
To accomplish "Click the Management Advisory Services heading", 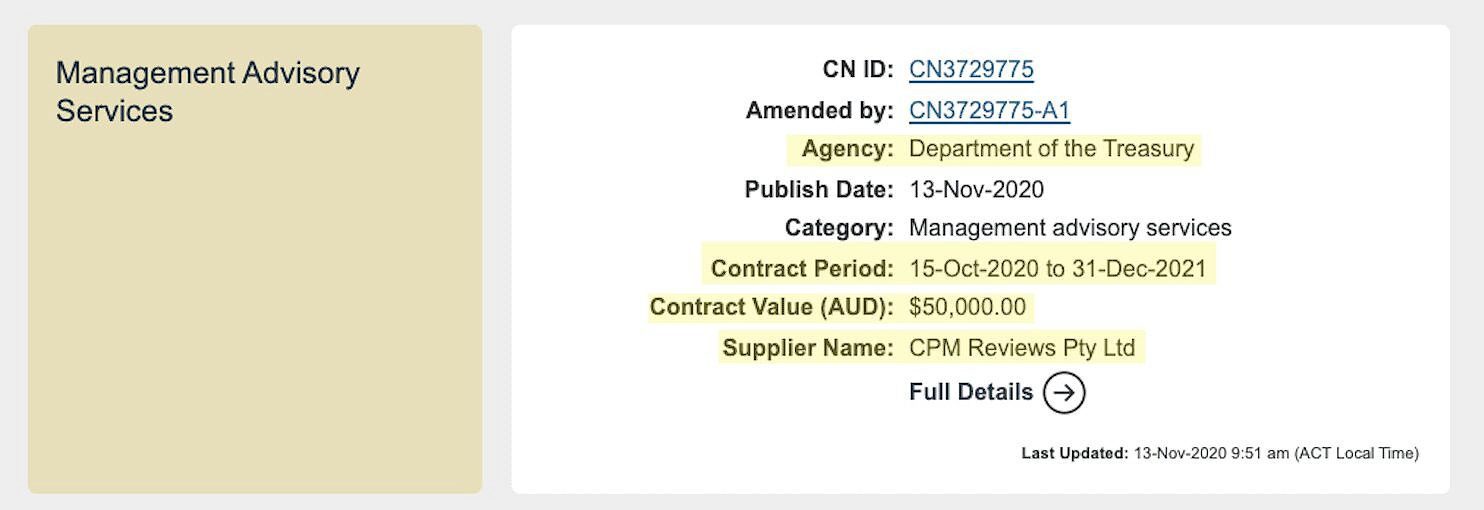I will tap(208, 91).
